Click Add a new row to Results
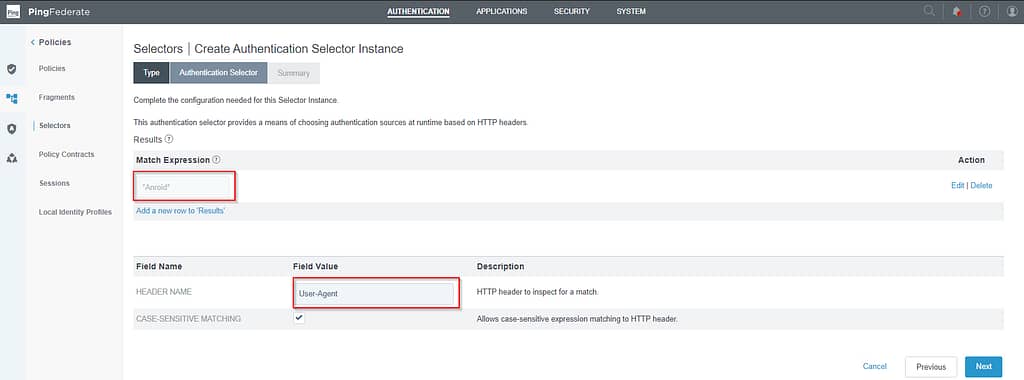Screen dimensions: 1024x380 tap(181, 212)
